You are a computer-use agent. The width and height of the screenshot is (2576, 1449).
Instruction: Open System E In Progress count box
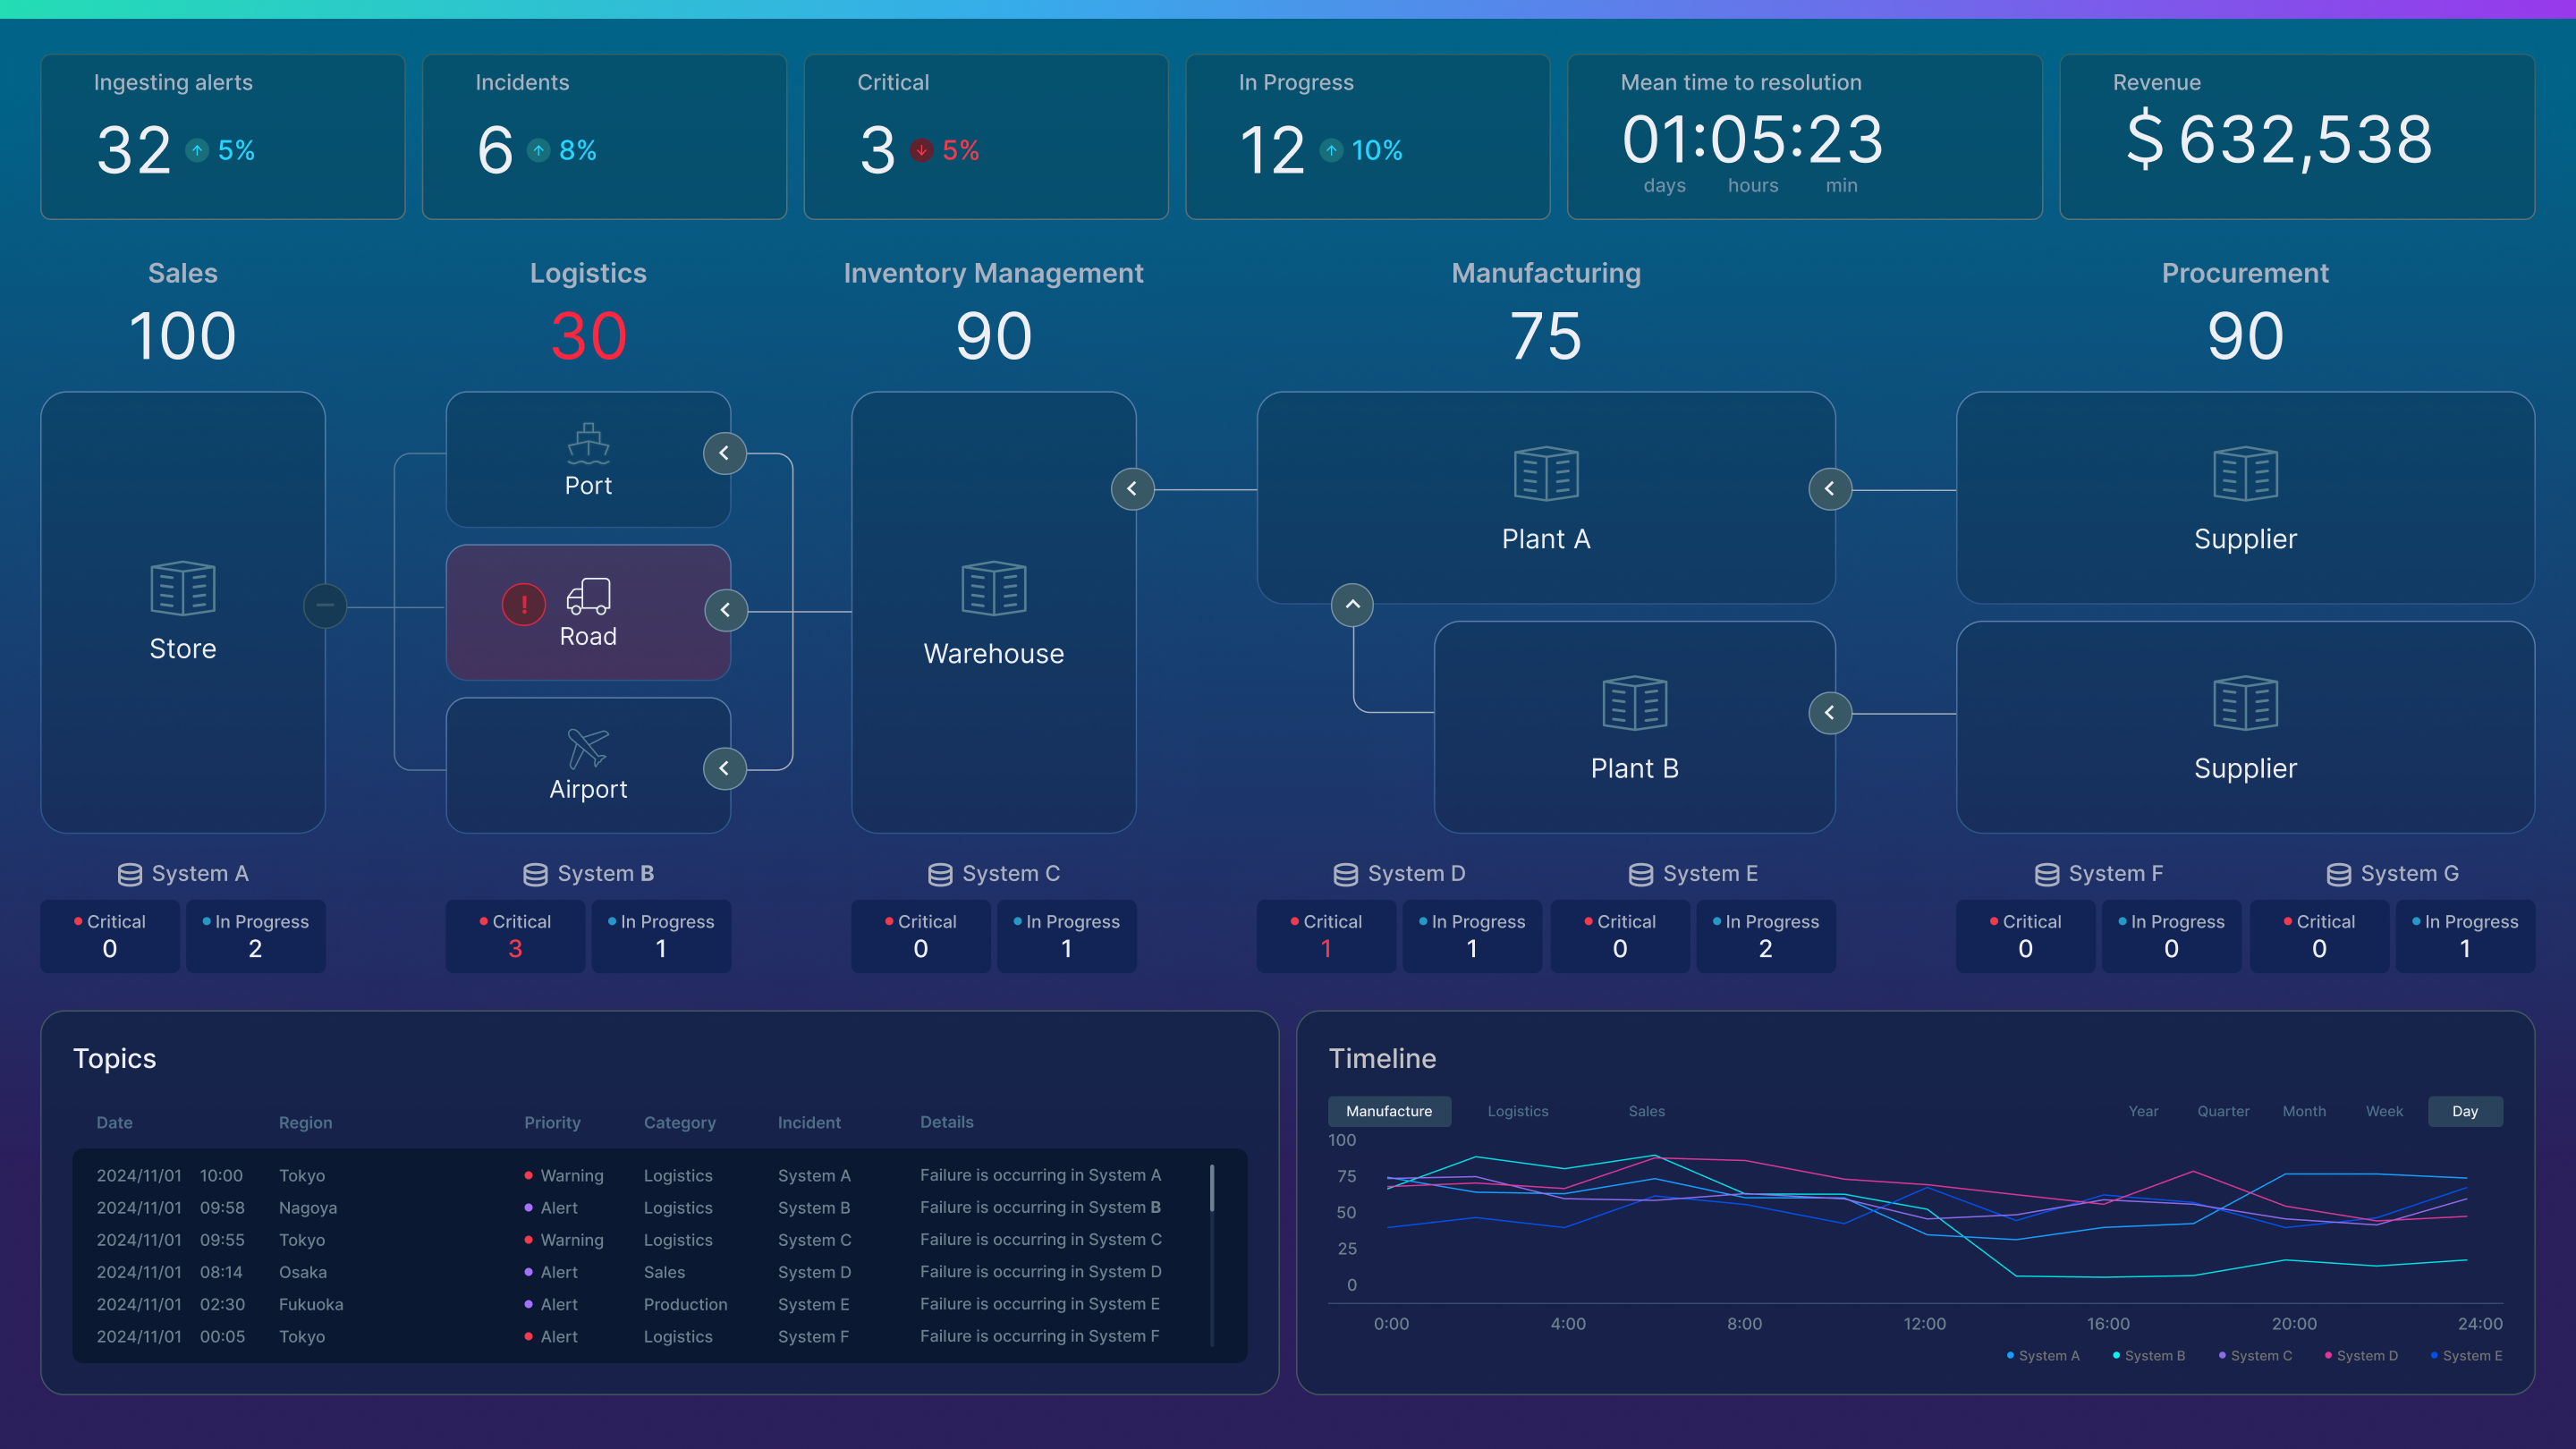click(1765, 936)
